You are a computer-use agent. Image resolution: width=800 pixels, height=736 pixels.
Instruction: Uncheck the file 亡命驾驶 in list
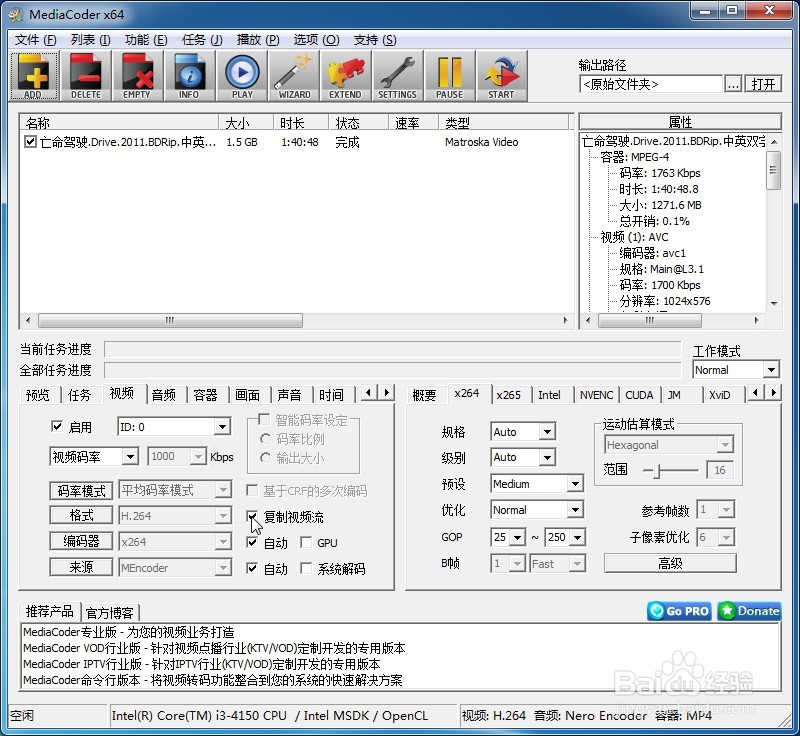click(30, 141)
